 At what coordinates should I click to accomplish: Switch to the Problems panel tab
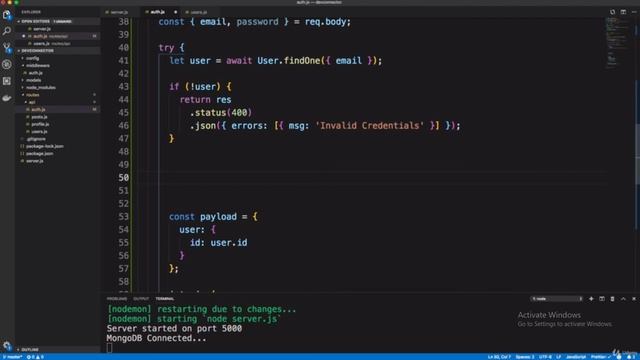pos(117,299)
